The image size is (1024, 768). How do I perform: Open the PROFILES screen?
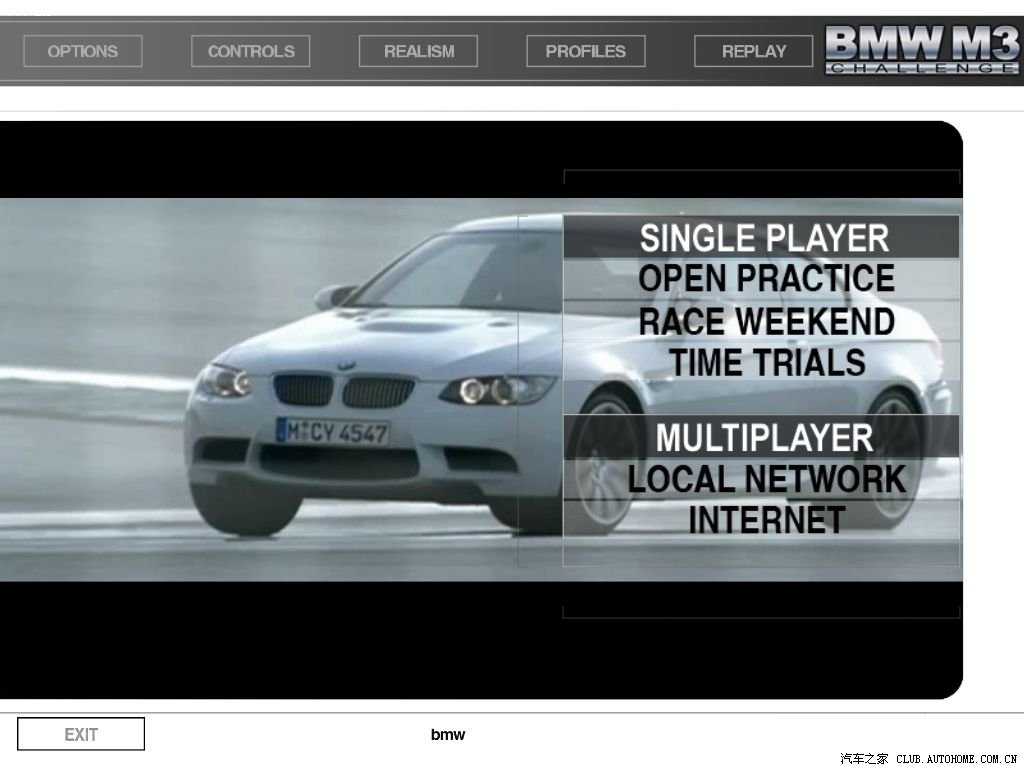click(585, 51)
